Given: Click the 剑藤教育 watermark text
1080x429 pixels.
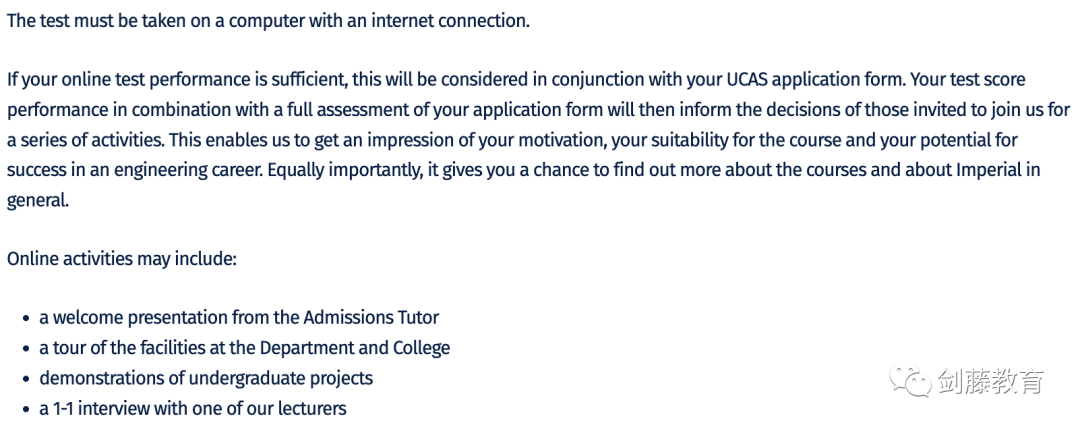Looking at the screenshot, I should (990, 381).
